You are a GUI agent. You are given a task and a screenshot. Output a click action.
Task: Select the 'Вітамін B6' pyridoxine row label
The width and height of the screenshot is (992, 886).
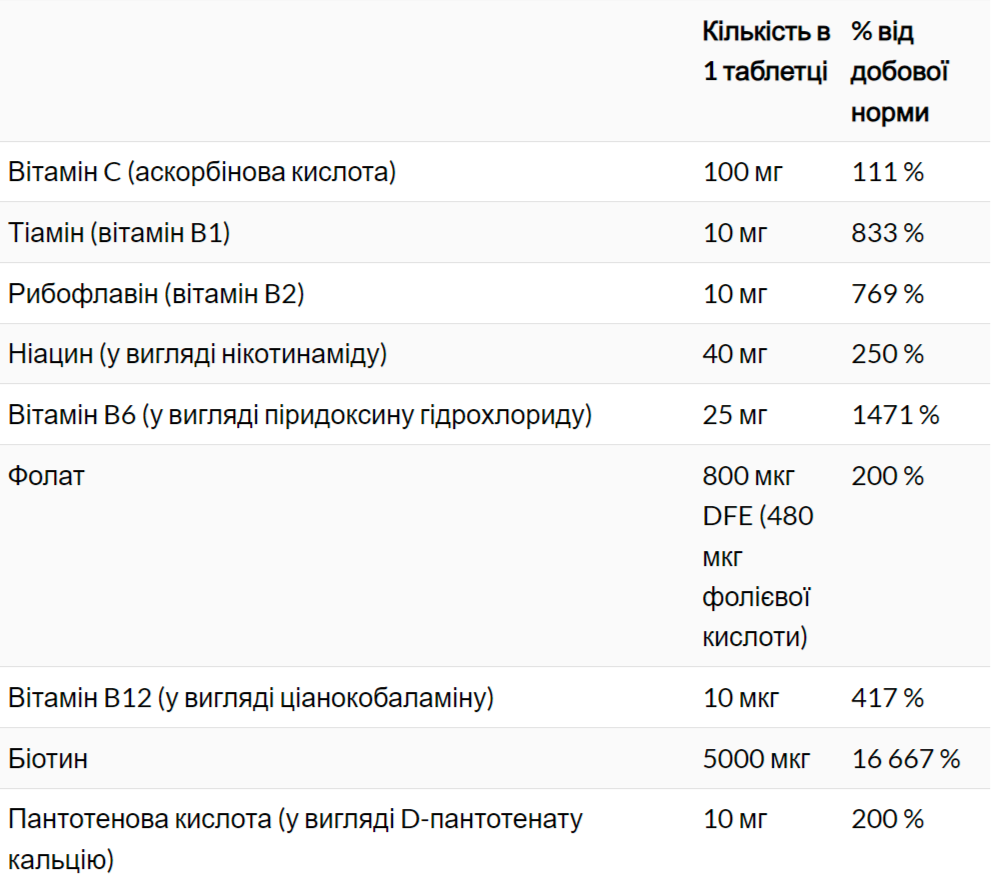[x=300, y=415]
